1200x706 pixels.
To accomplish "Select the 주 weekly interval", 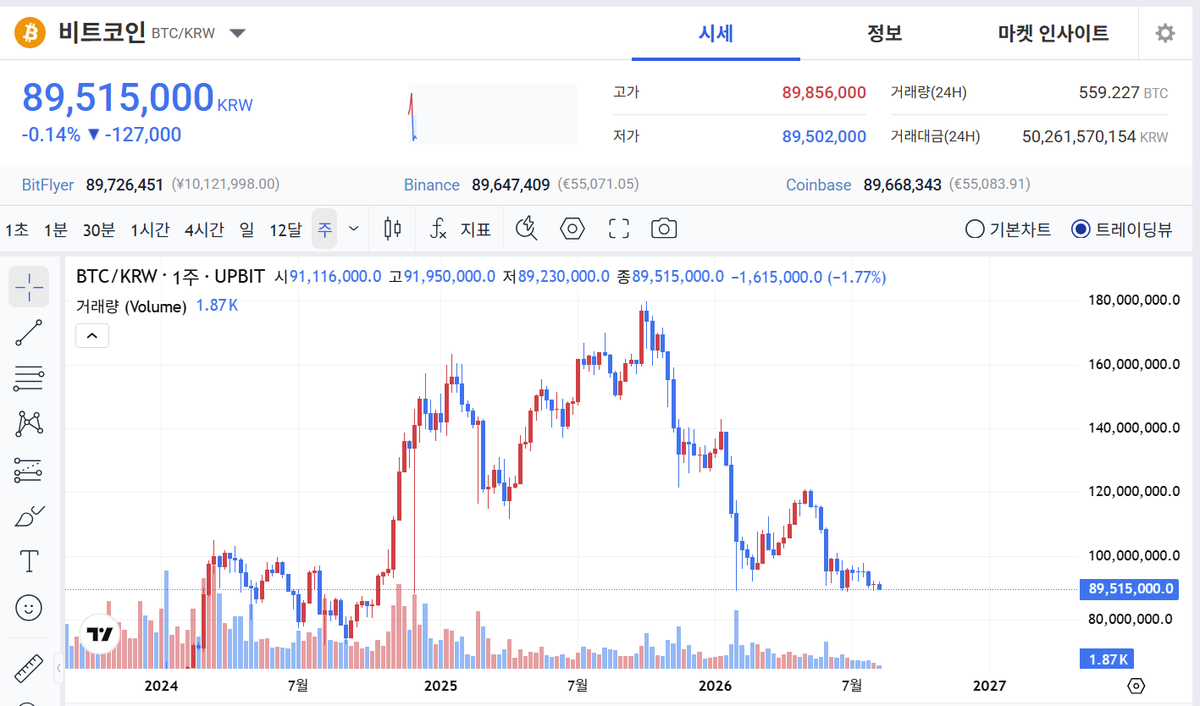I will coord(324,229).
